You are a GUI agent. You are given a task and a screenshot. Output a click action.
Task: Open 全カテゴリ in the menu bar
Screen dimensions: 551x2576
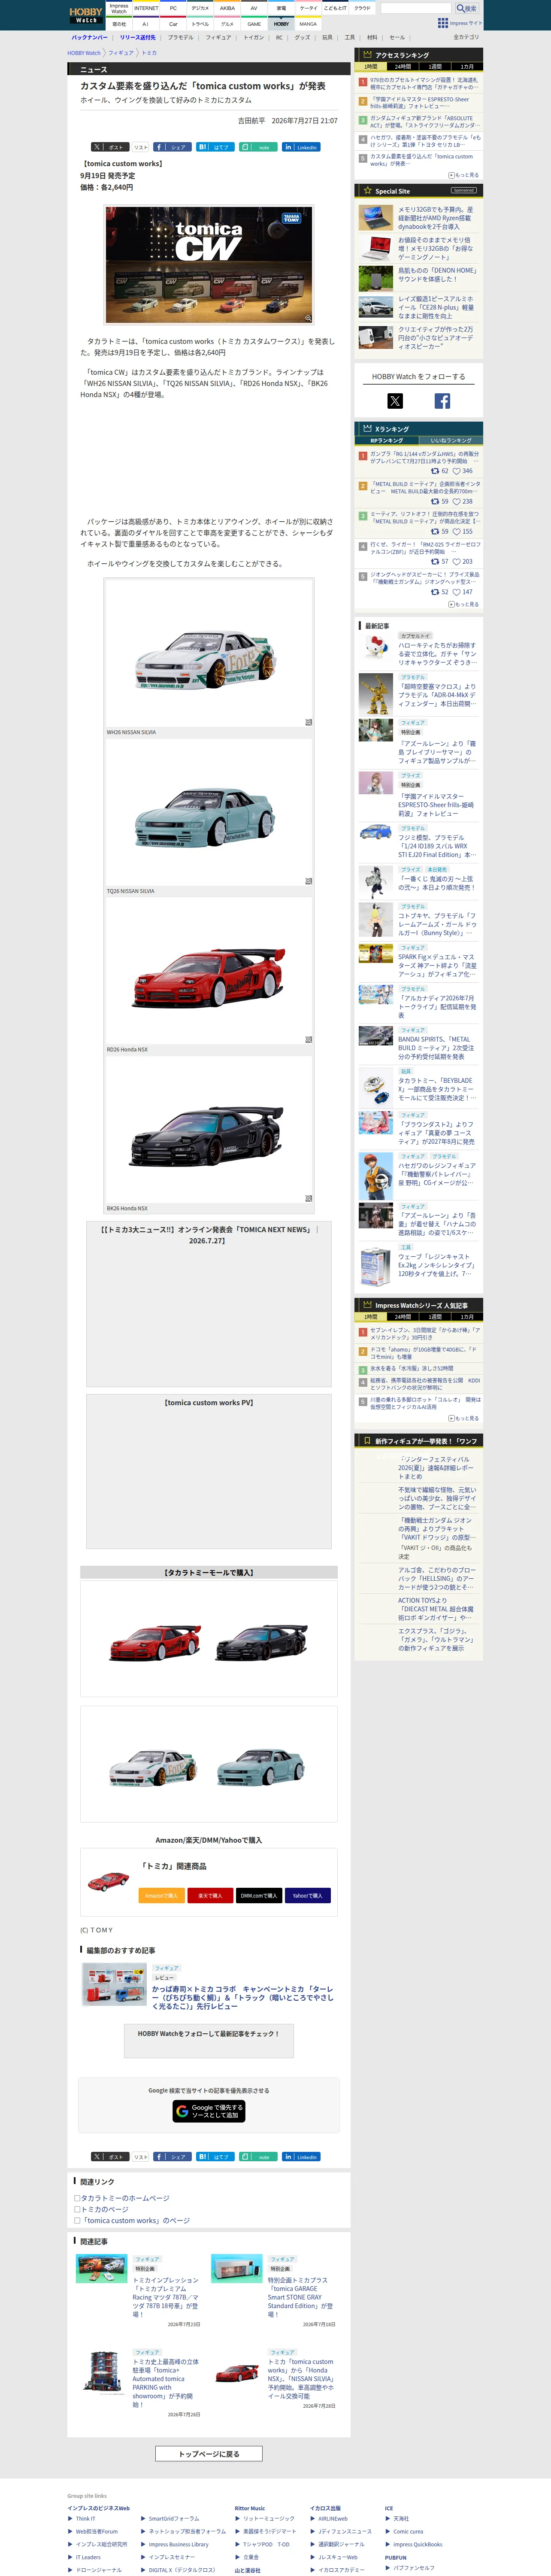466,37
